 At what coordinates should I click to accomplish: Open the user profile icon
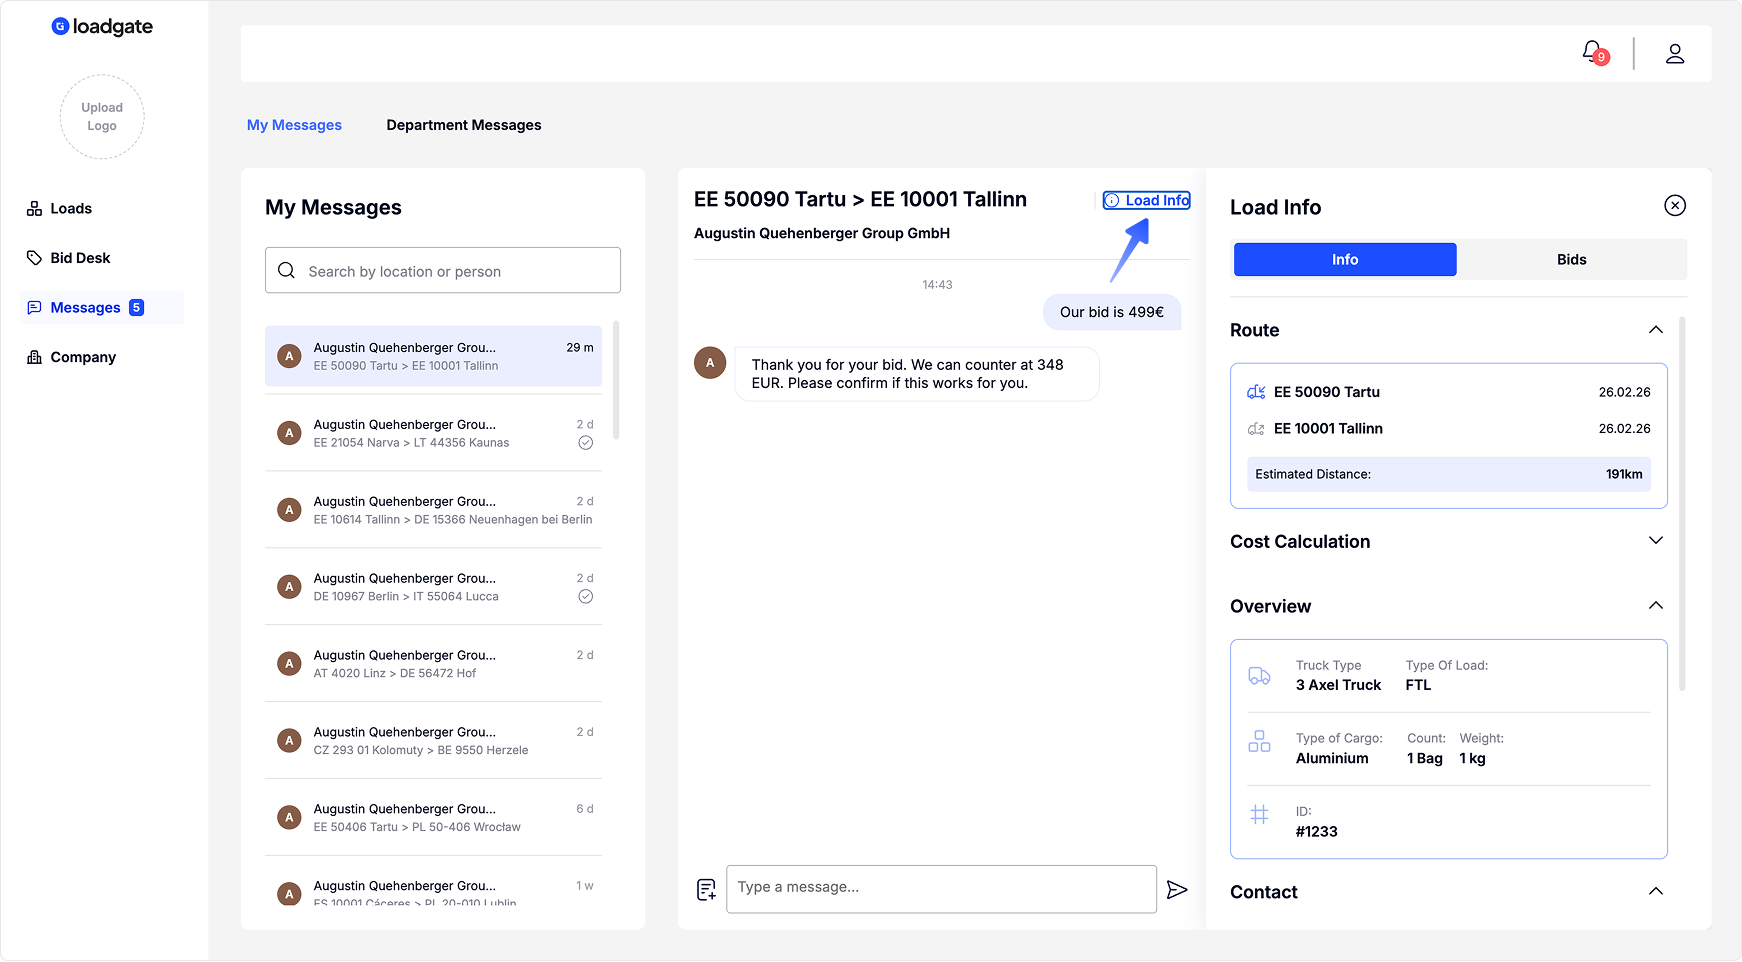[x=1675, y=54]
